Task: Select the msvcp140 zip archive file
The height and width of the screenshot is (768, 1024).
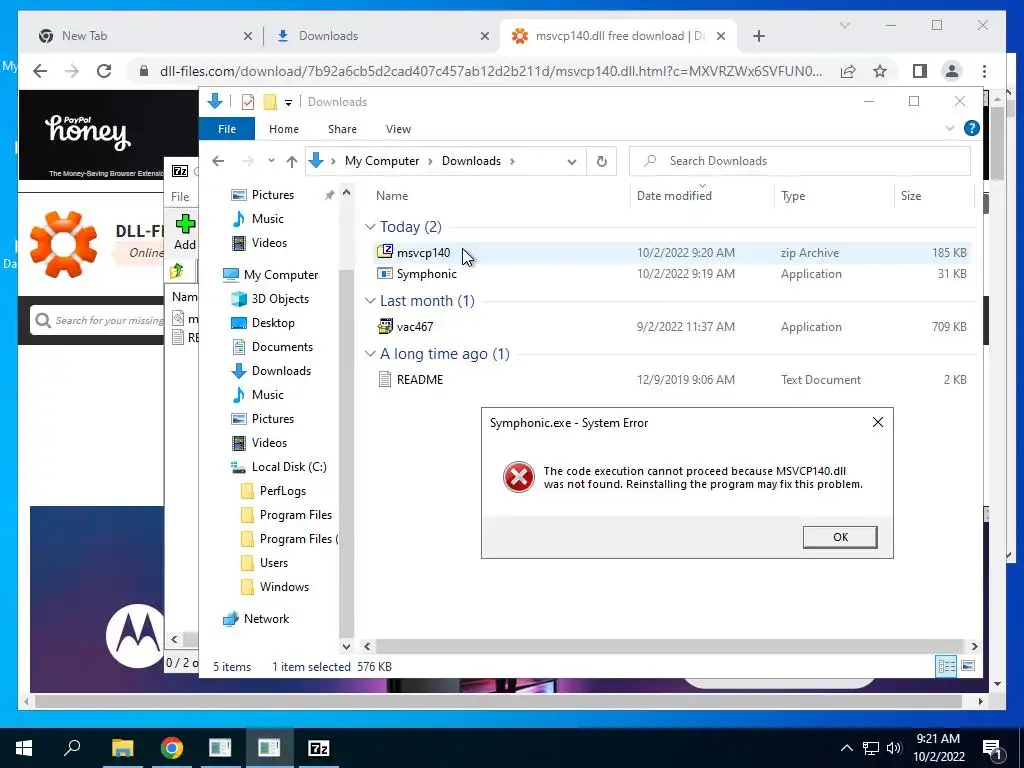Action: (671, 253)
